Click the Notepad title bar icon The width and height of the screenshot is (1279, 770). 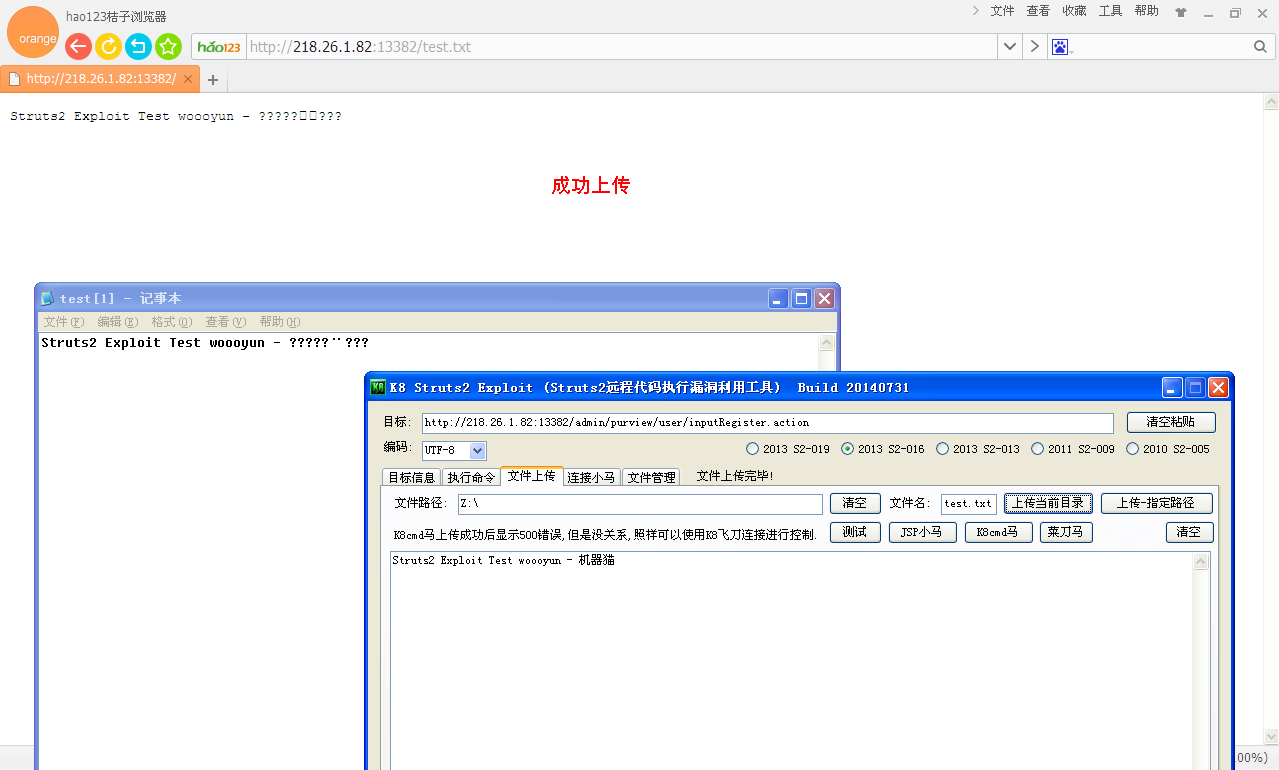click(x=48, y=298)
